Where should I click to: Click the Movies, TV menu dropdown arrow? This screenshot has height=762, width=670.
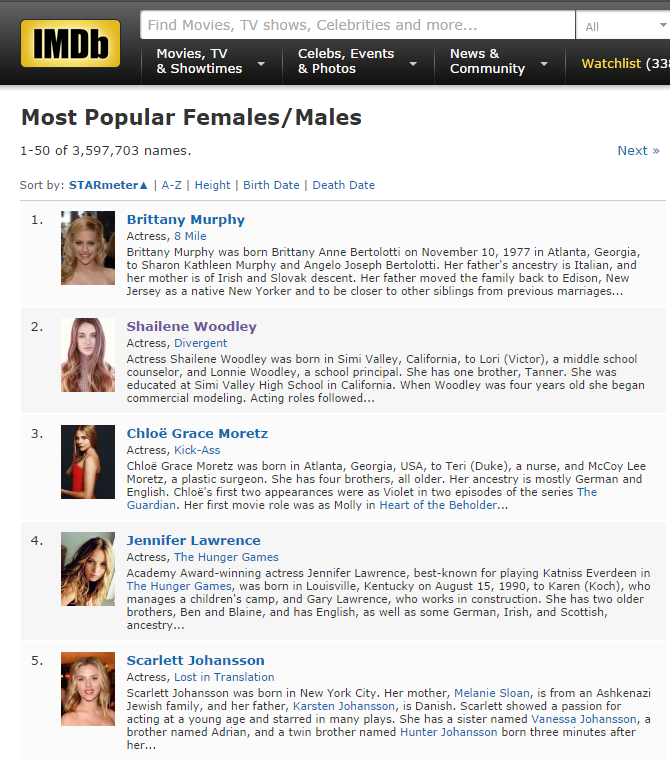point(261,64)
